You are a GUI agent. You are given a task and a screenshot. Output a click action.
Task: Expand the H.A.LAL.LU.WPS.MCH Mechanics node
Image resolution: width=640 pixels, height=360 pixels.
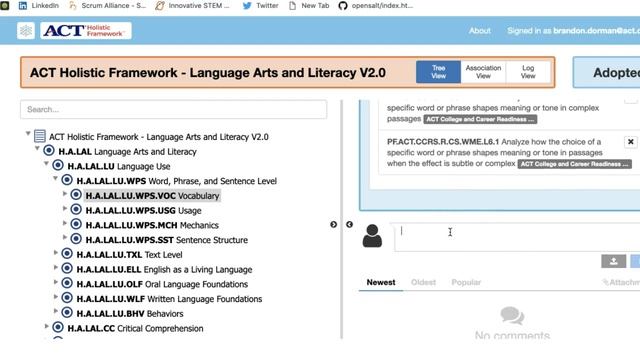tap(64, 223)
